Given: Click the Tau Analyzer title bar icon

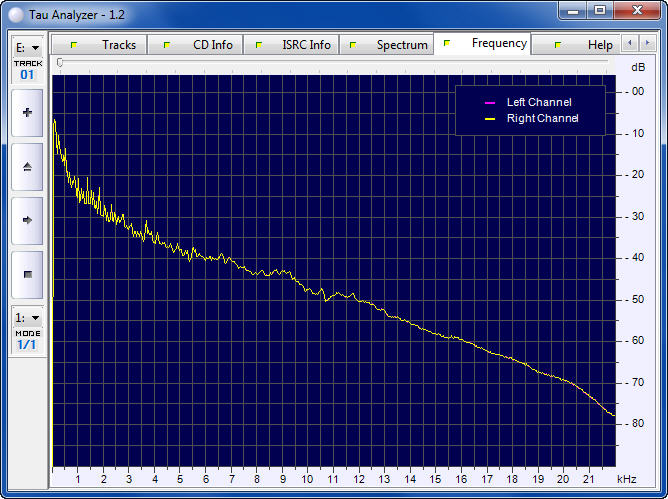Looking at the screenshot, I should (x=16, y=15).
